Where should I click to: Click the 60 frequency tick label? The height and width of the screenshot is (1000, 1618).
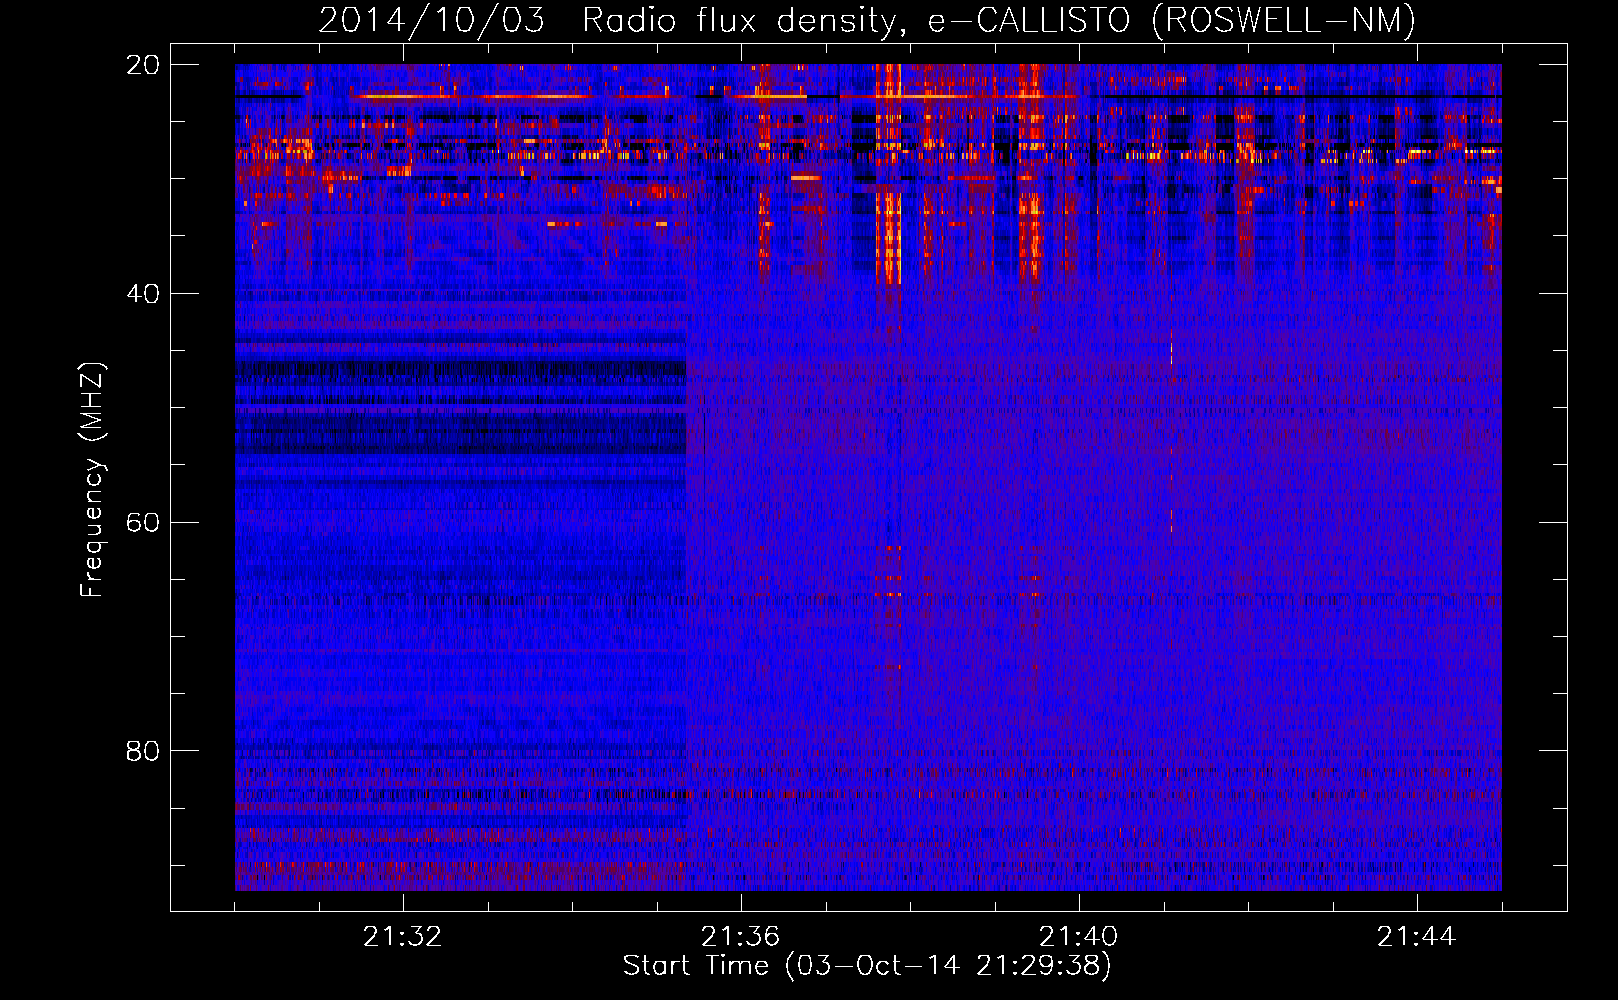click(143, 522)
